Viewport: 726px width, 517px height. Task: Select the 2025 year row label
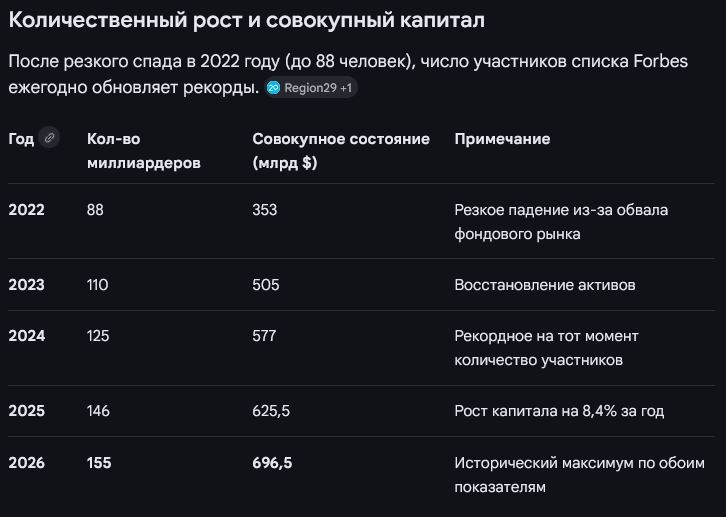(26, 411)
